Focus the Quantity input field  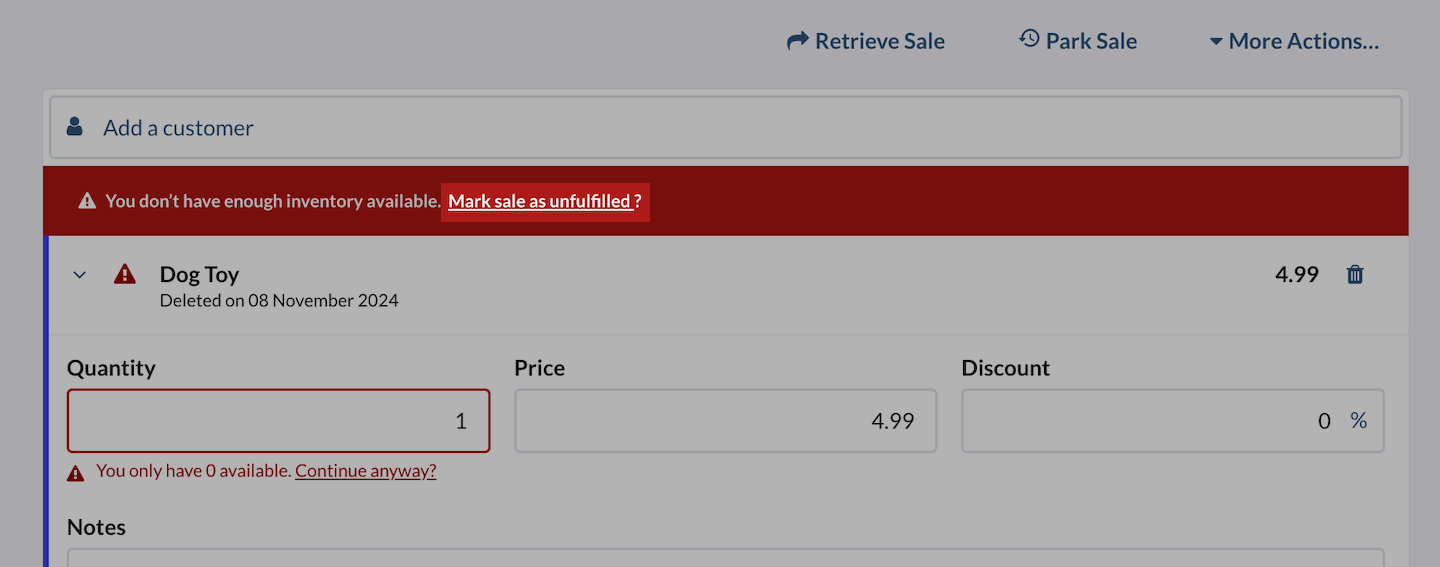coord(278,421)
